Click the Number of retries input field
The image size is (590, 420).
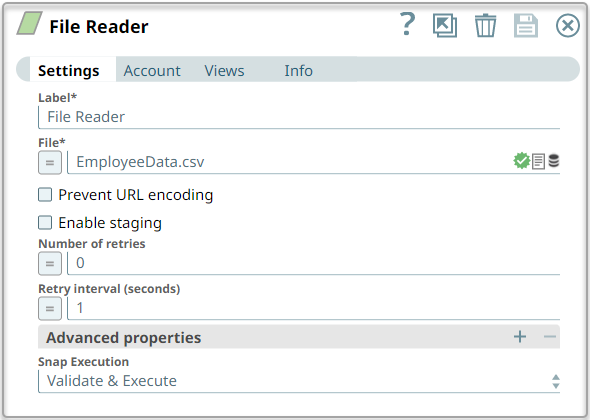pos(314,263)
